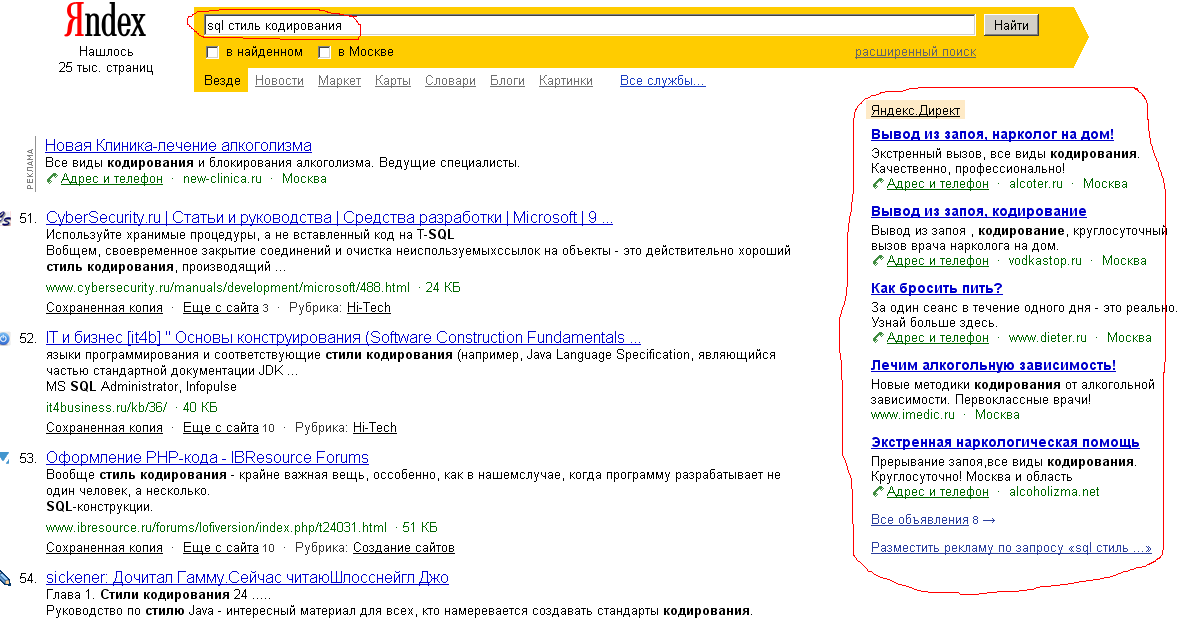Open the "расширенный поиск" link
This screenshot has height=619, width=1180.
pyautogui.click(x=915, y=52)
